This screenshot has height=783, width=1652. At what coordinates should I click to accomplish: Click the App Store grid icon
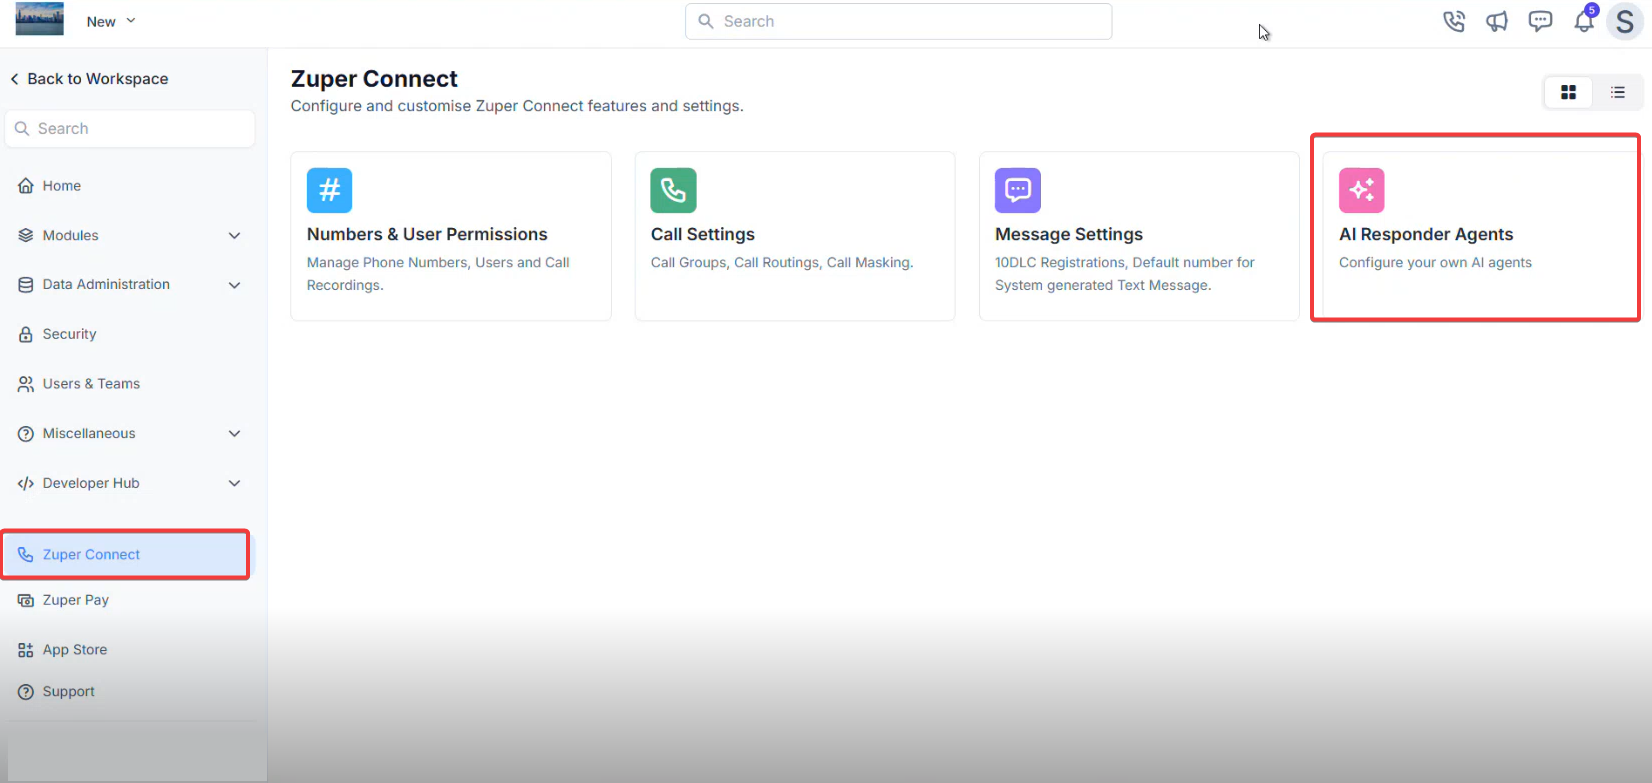(x=26, y=650)
